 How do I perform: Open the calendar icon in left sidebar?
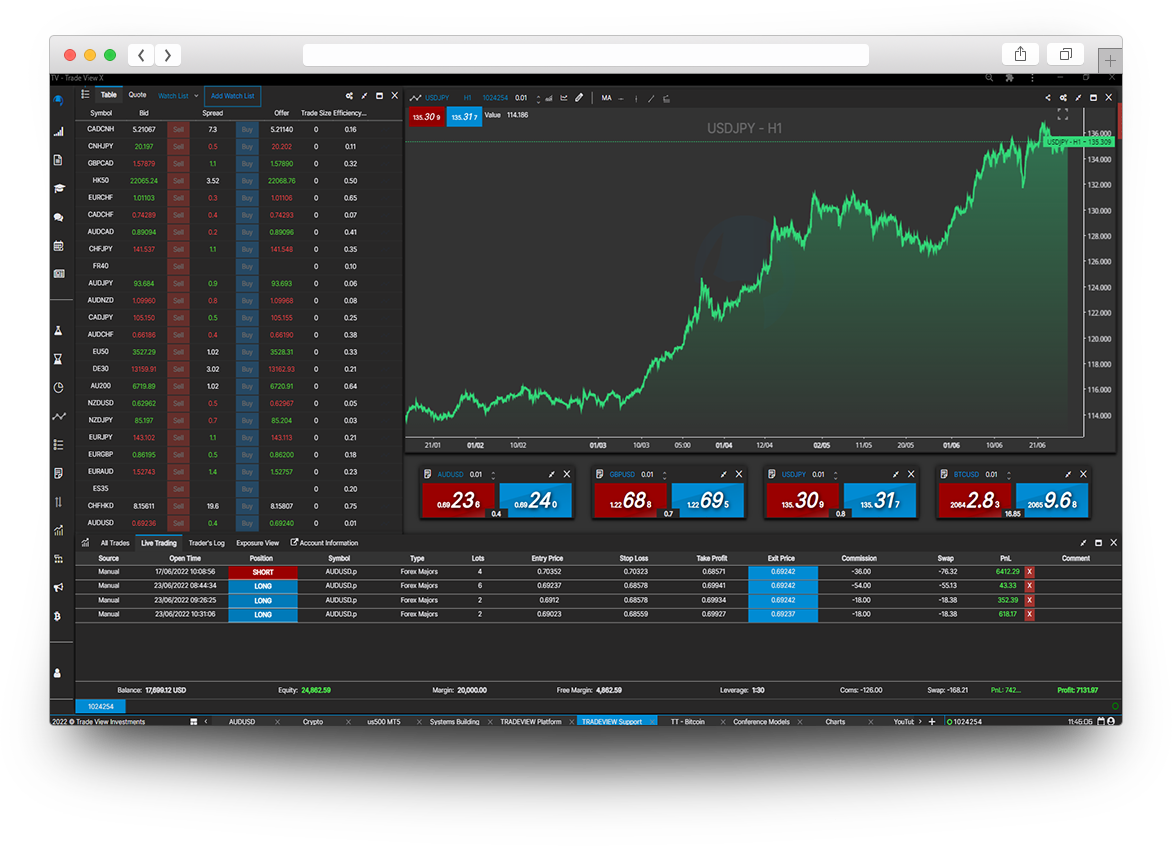[x=59, y=245]
